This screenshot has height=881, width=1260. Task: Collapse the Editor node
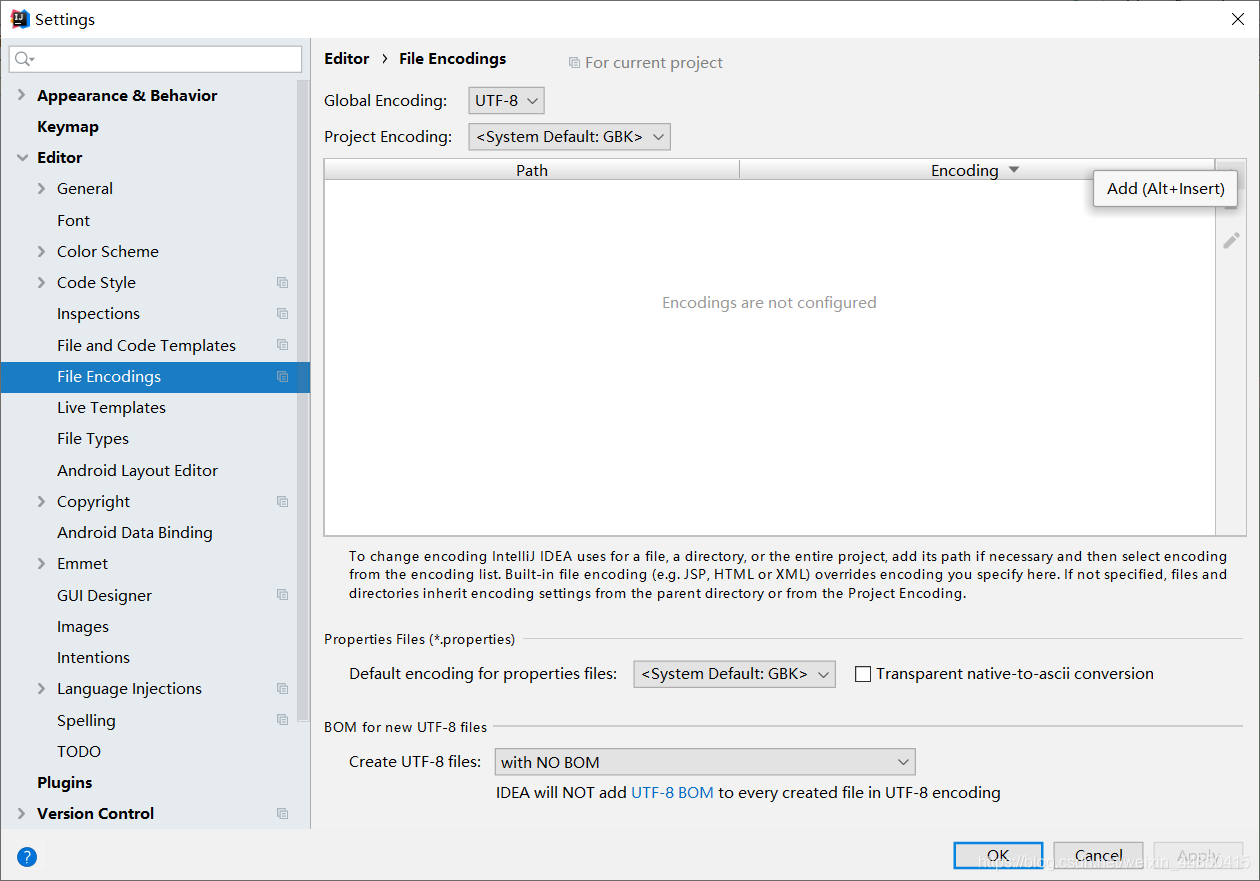[x=22, y=158]
